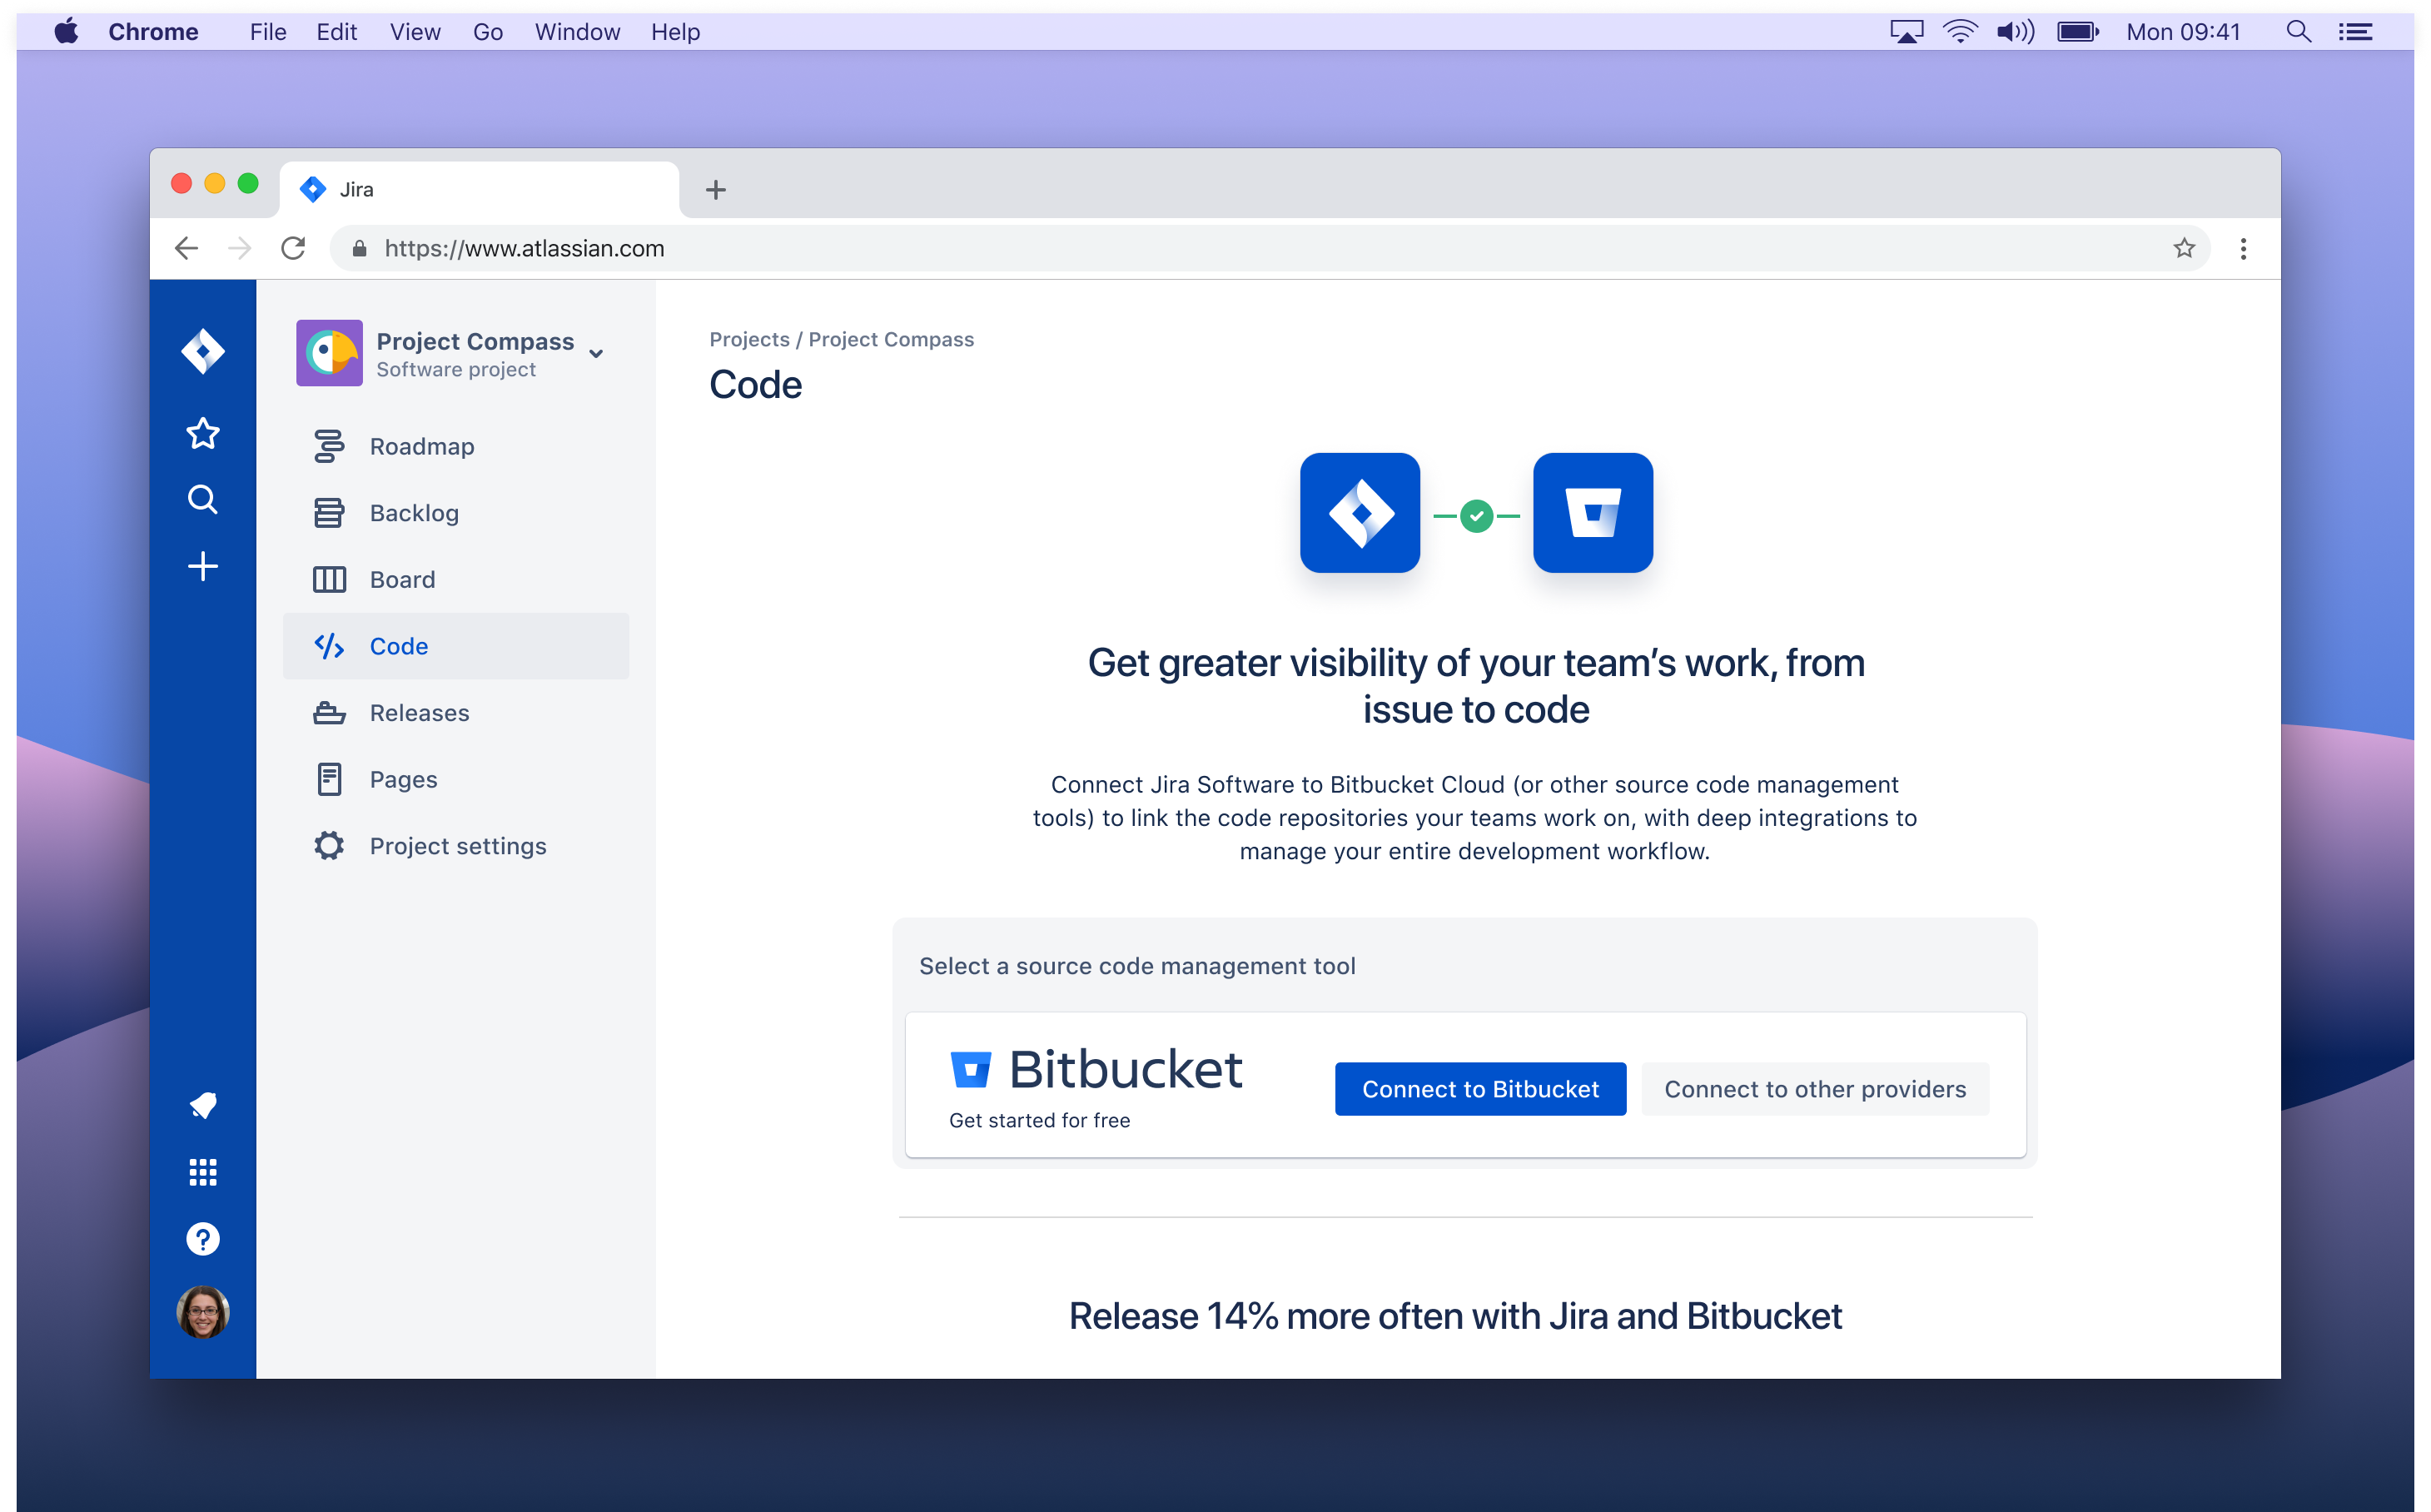Click 'Software project' subtitle text
The height and width of the screenshot is (1512, 2431).
point(456,370)
